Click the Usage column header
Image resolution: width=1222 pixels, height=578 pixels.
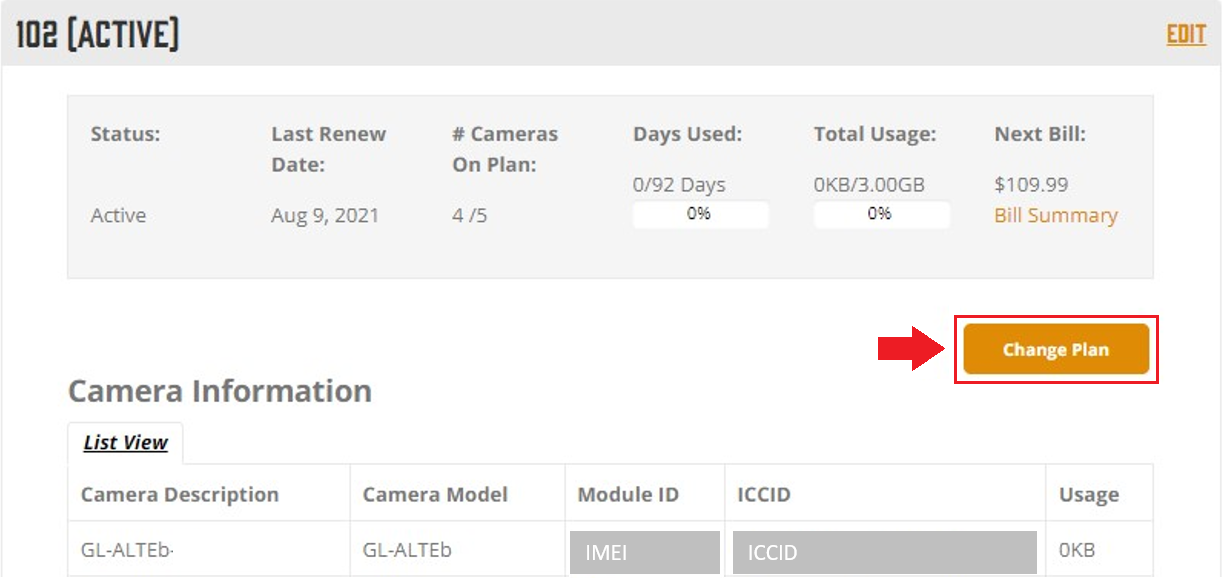coord(1089,494)
